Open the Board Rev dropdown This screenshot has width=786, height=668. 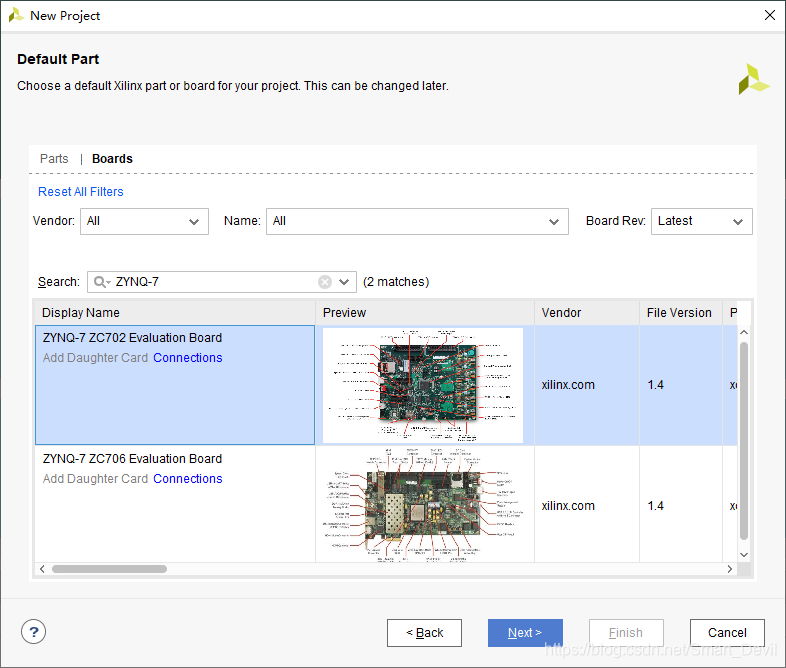[x=701, y=221]
